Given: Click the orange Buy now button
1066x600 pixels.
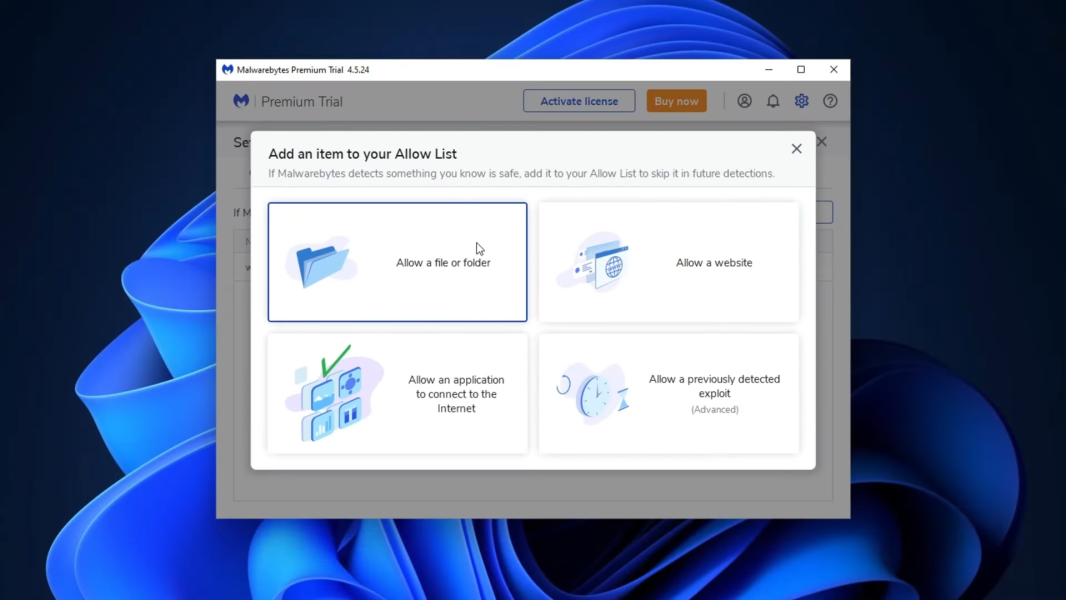Looking at the screenshot, I should click(x=676, y=101).
